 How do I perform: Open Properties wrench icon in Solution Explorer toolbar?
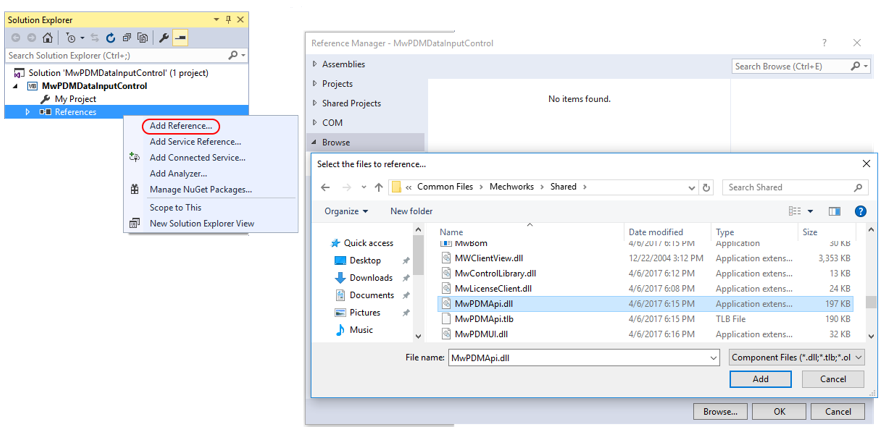(x=164, y=38)
